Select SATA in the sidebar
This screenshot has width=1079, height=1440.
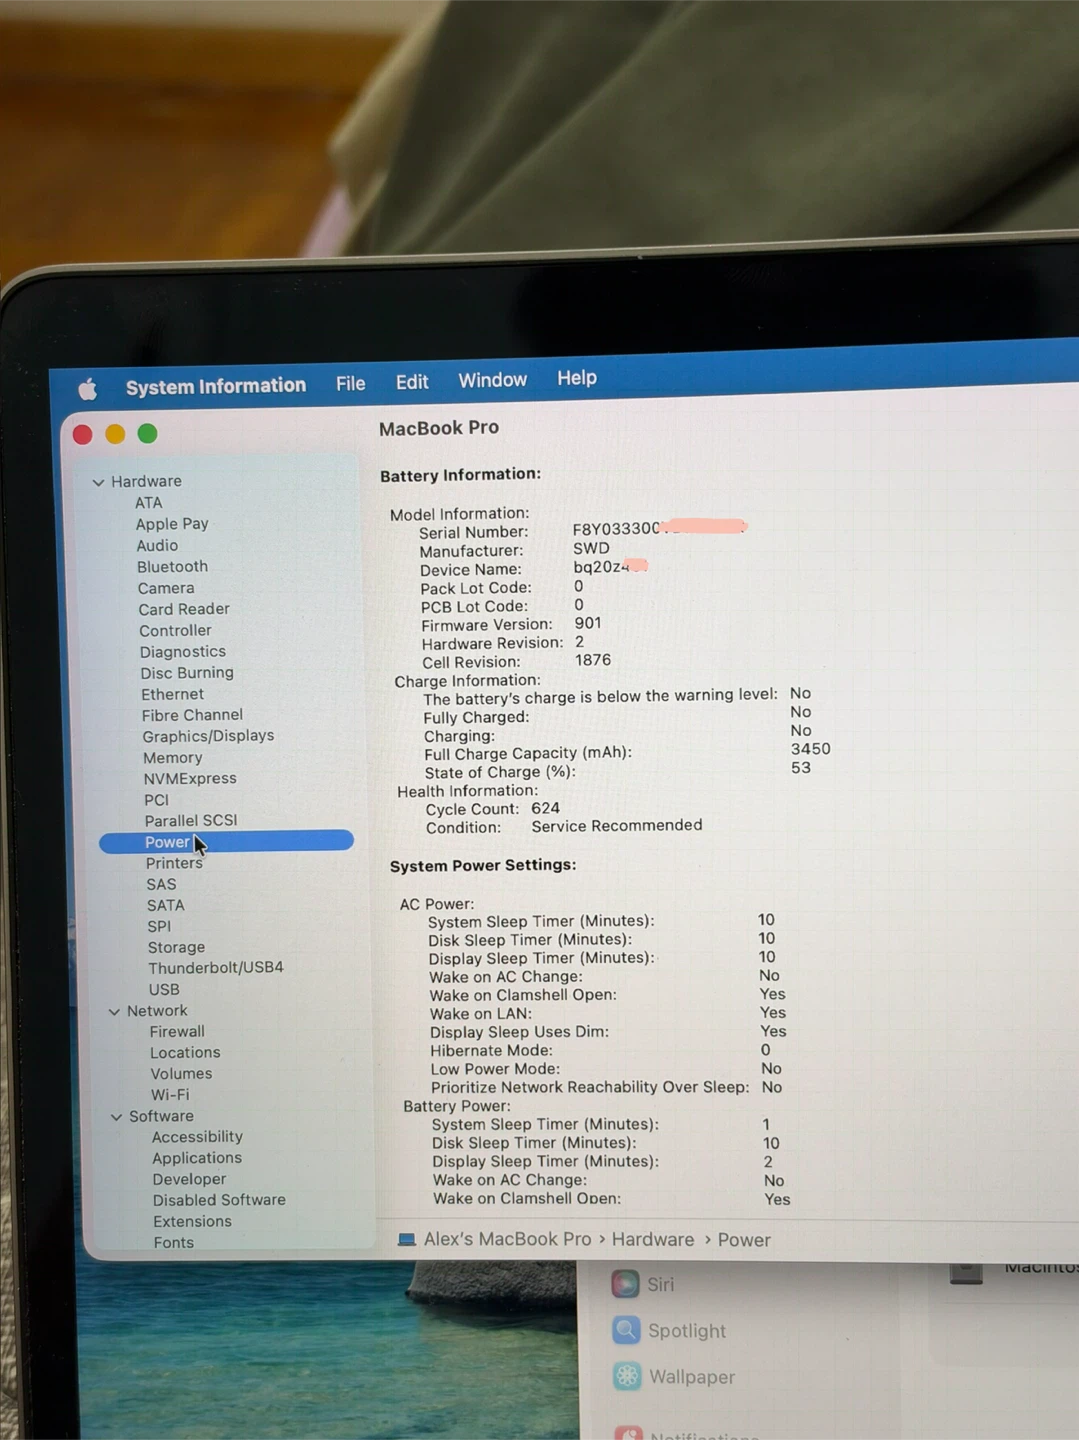pyautogui.click(x=165, y=906)
